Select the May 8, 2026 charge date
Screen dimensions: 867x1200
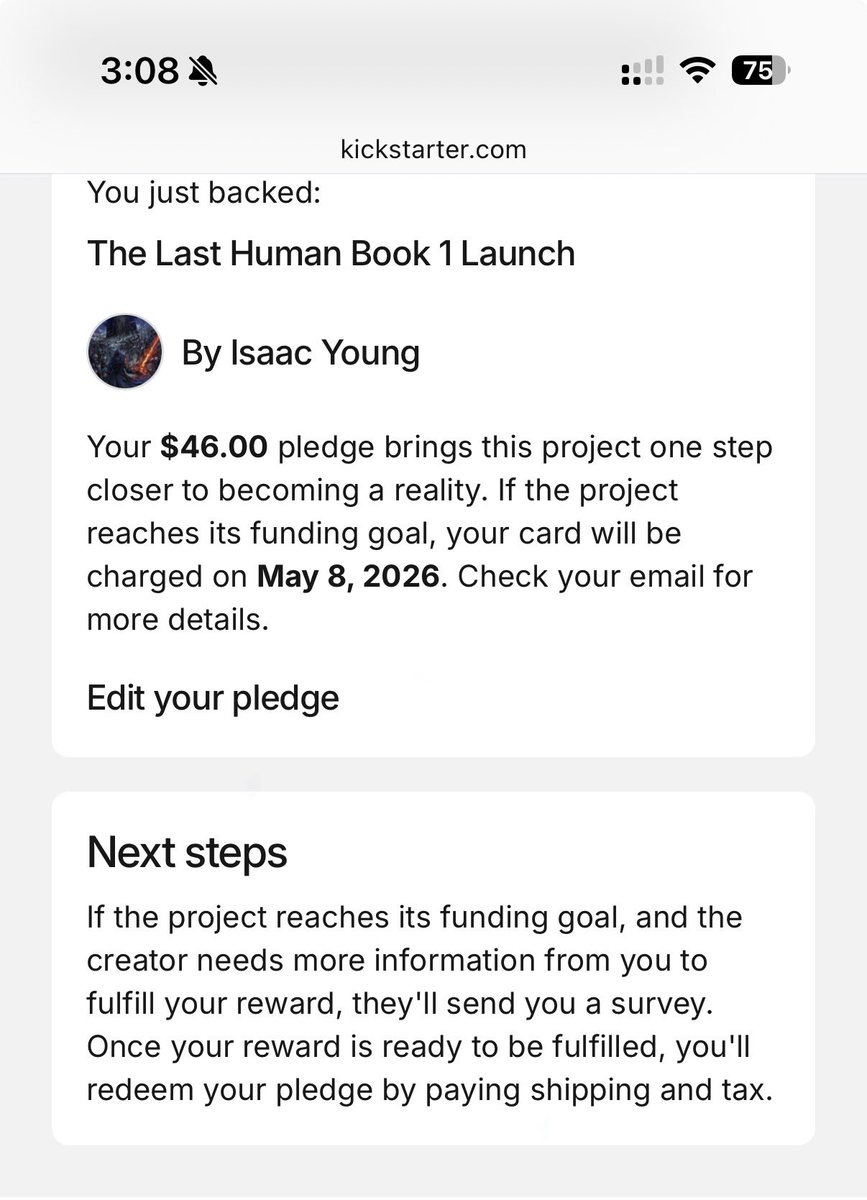pos(348,577)
